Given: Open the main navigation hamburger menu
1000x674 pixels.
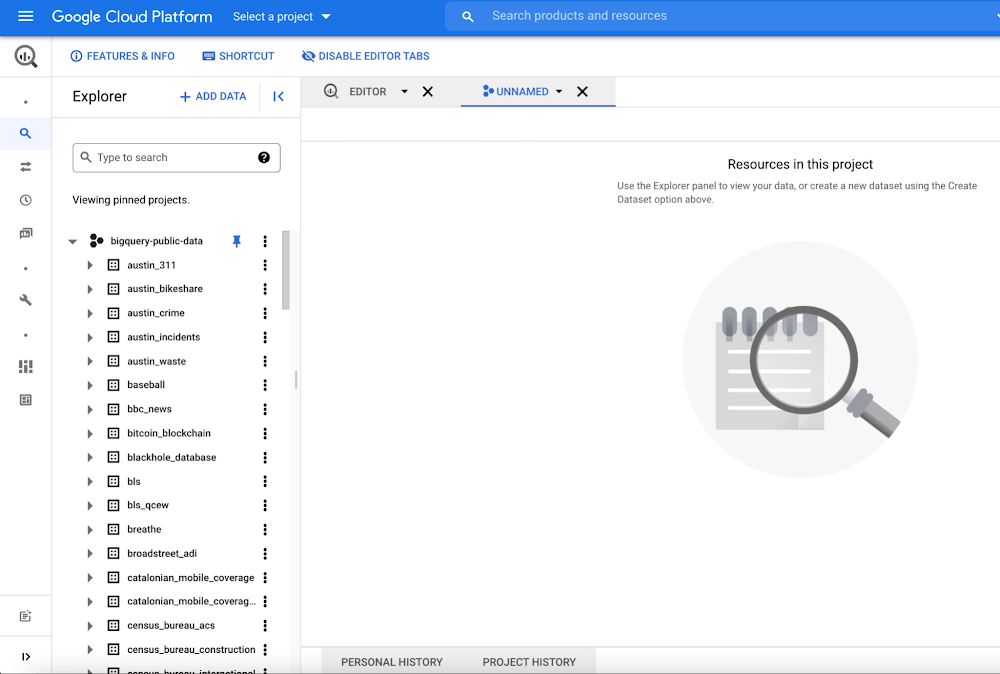Looking at the screenshot, I should (x=26, y=16).
